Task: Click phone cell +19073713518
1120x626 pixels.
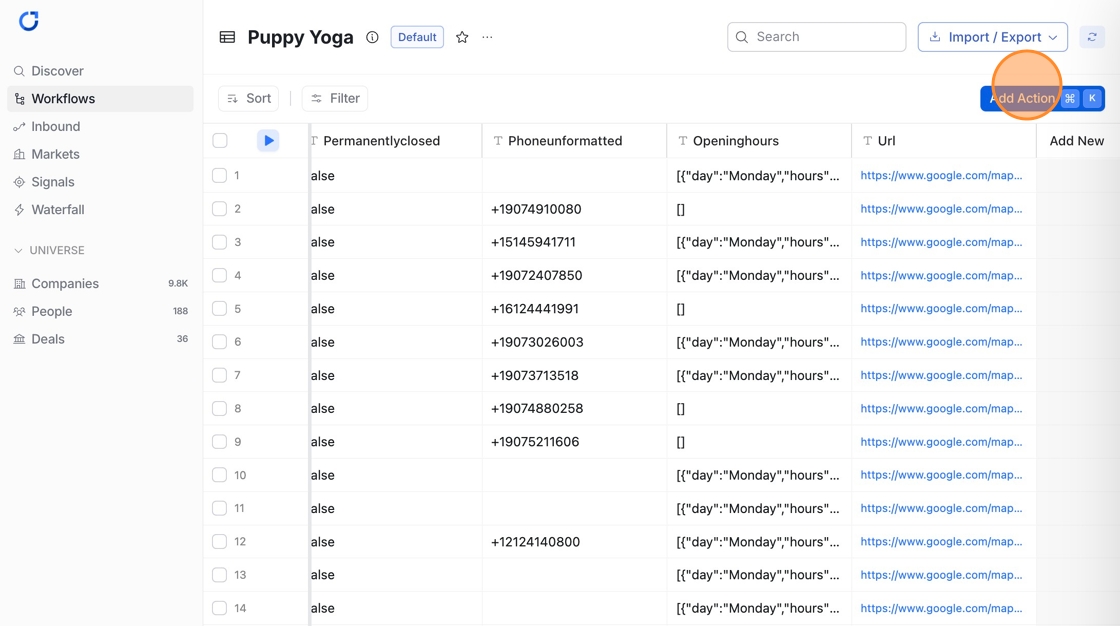Action: coord(574,375)
